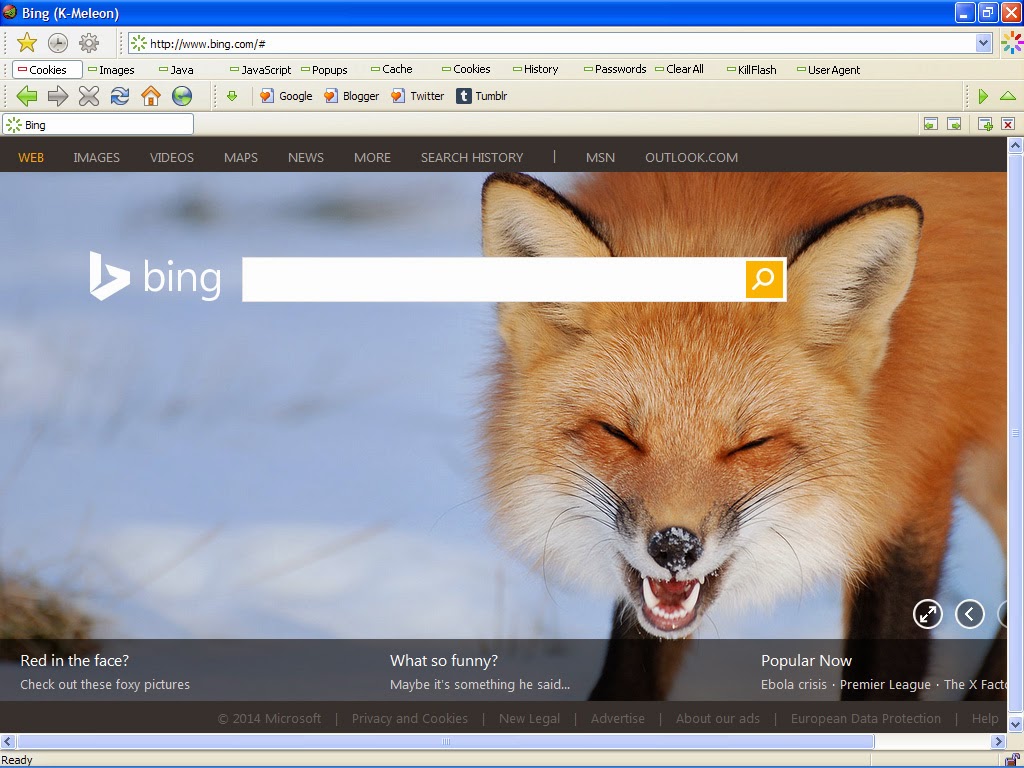Click Check out these foxy pictures
Screen dimensions: 1024x768
[x=106, y=684]
